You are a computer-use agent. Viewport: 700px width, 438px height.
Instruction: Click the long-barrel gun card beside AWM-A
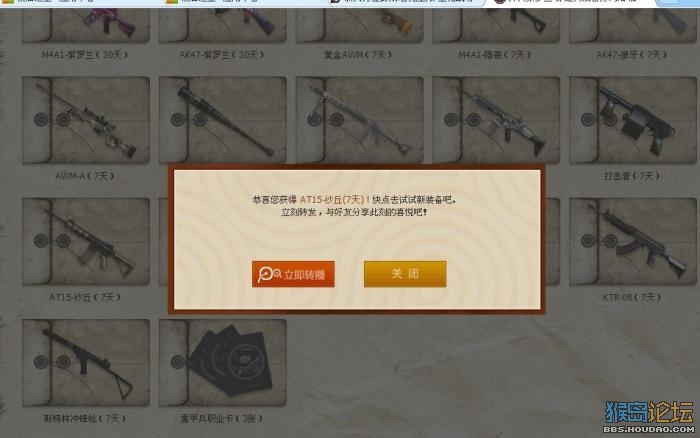(223, 120)
